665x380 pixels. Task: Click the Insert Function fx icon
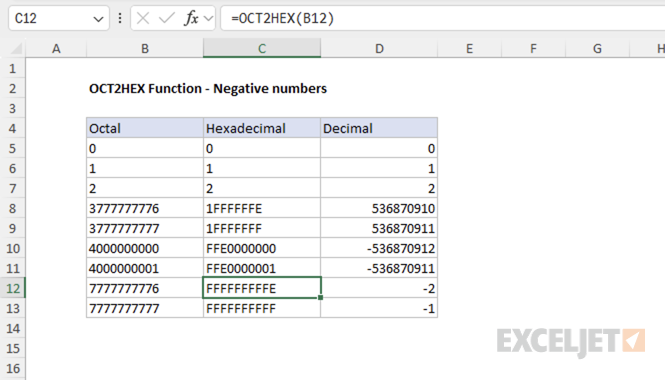[x=191, y=18]
